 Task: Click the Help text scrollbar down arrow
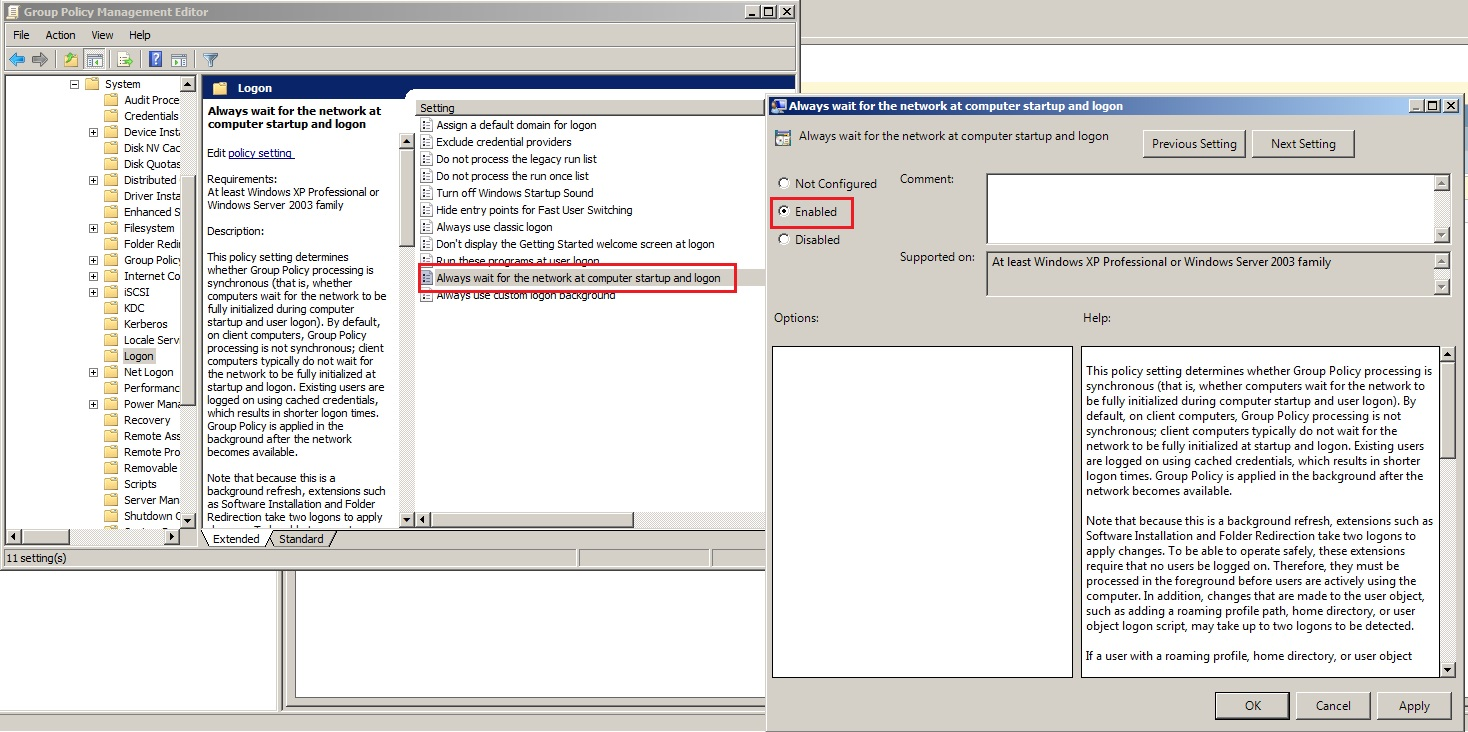(x=1446, y=668)
